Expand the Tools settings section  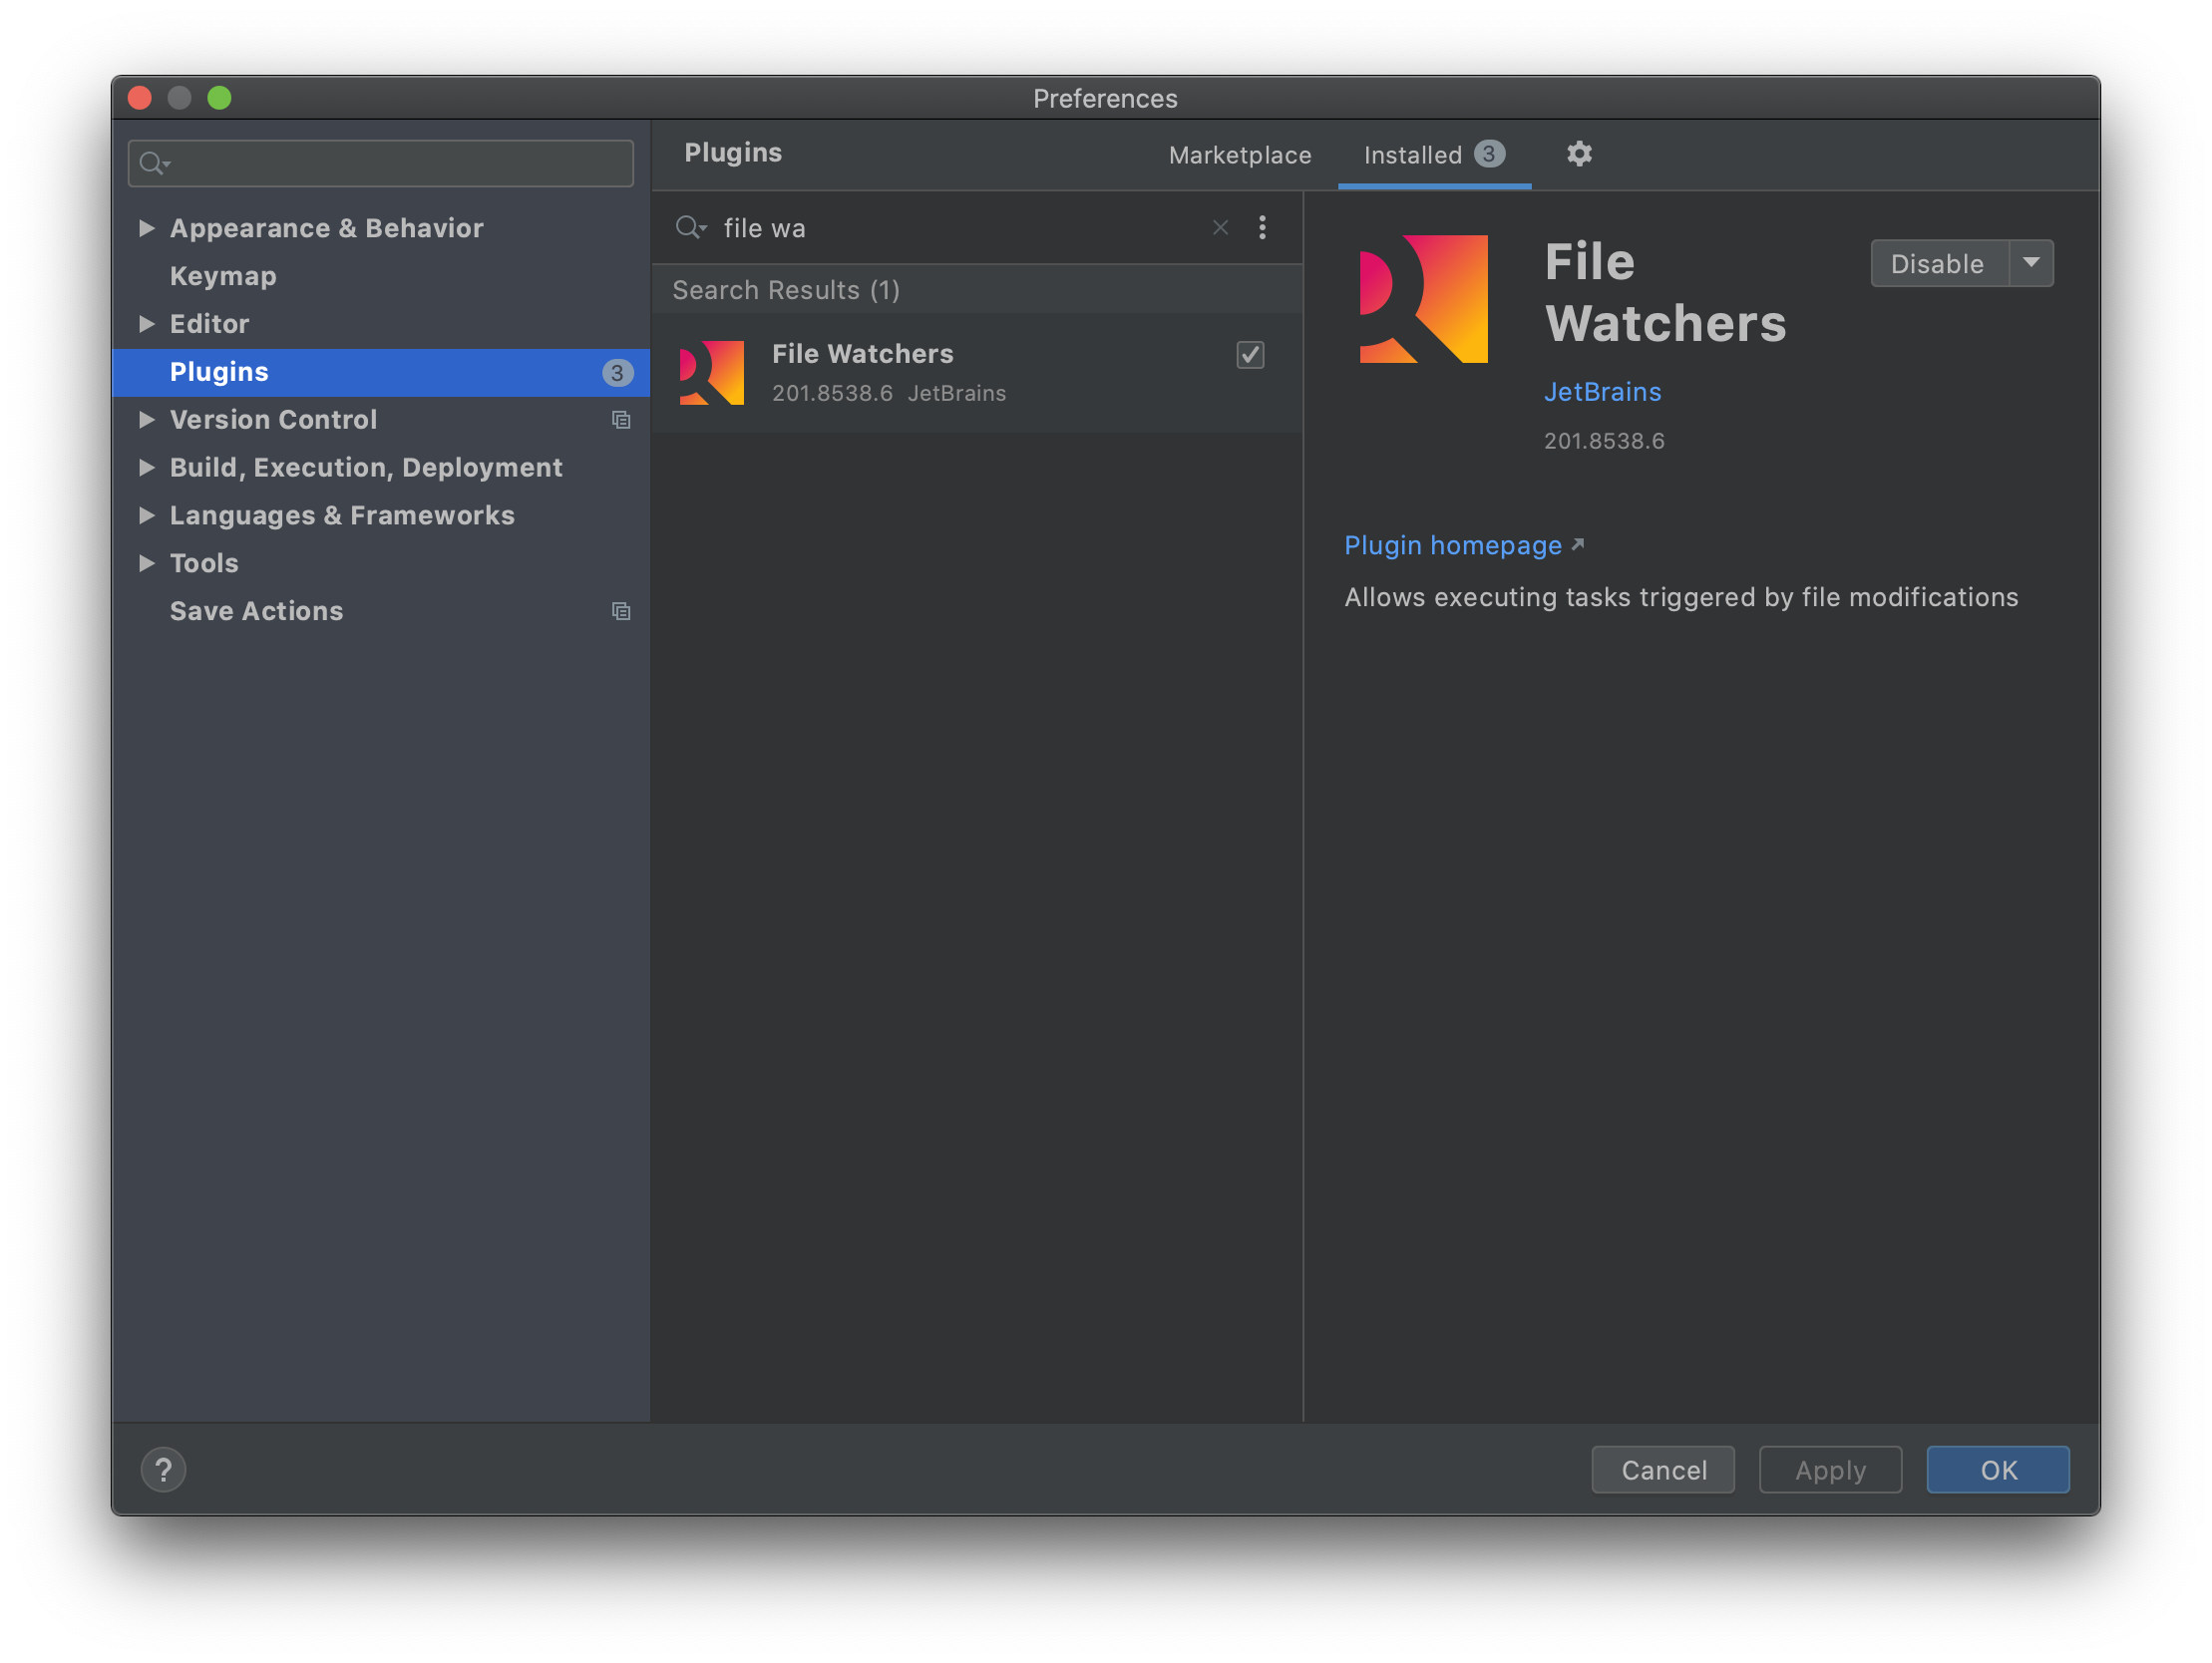click(x=147, y=563)
